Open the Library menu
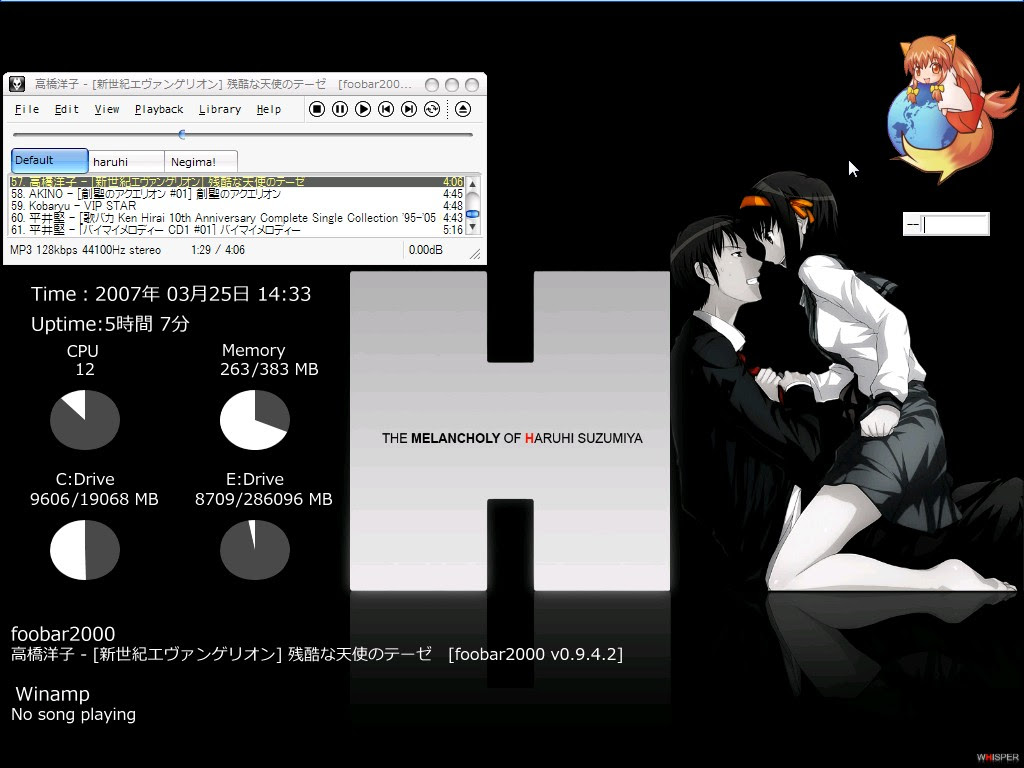Screen dimensions: 1024x768 pyautogui.click(x=219, y=109)
